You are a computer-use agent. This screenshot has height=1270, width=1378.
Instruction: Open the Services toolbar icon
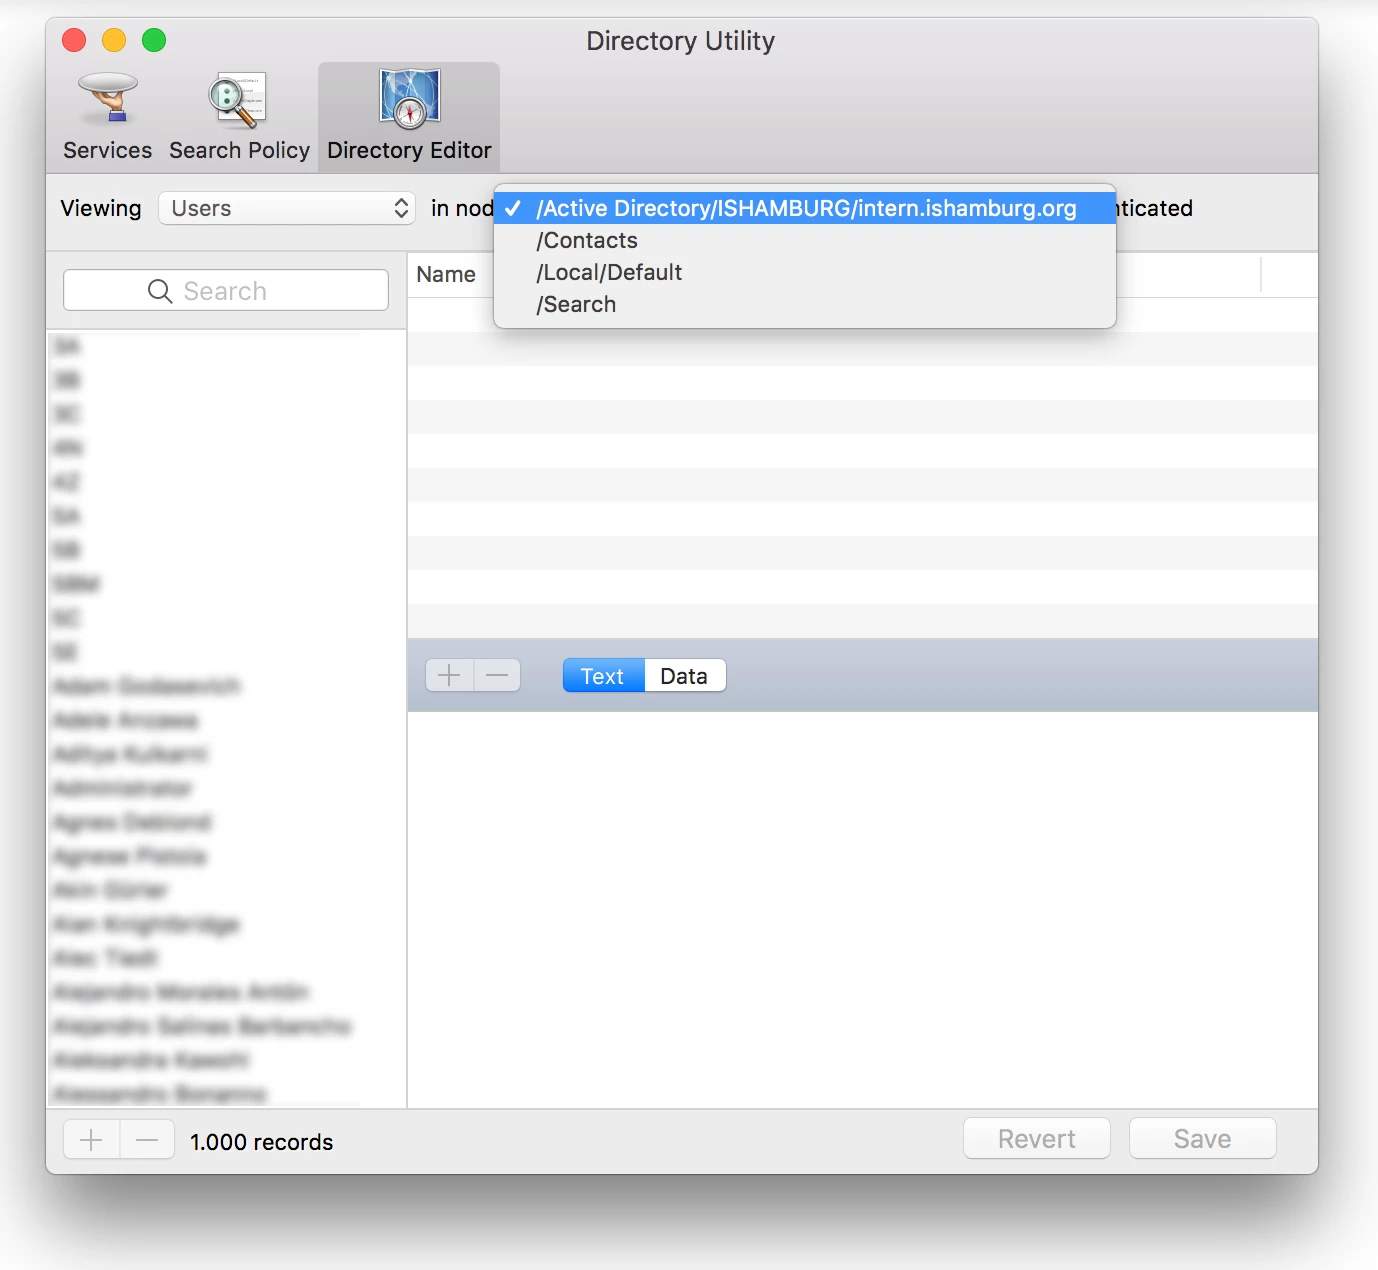click(x=107, y=116)
